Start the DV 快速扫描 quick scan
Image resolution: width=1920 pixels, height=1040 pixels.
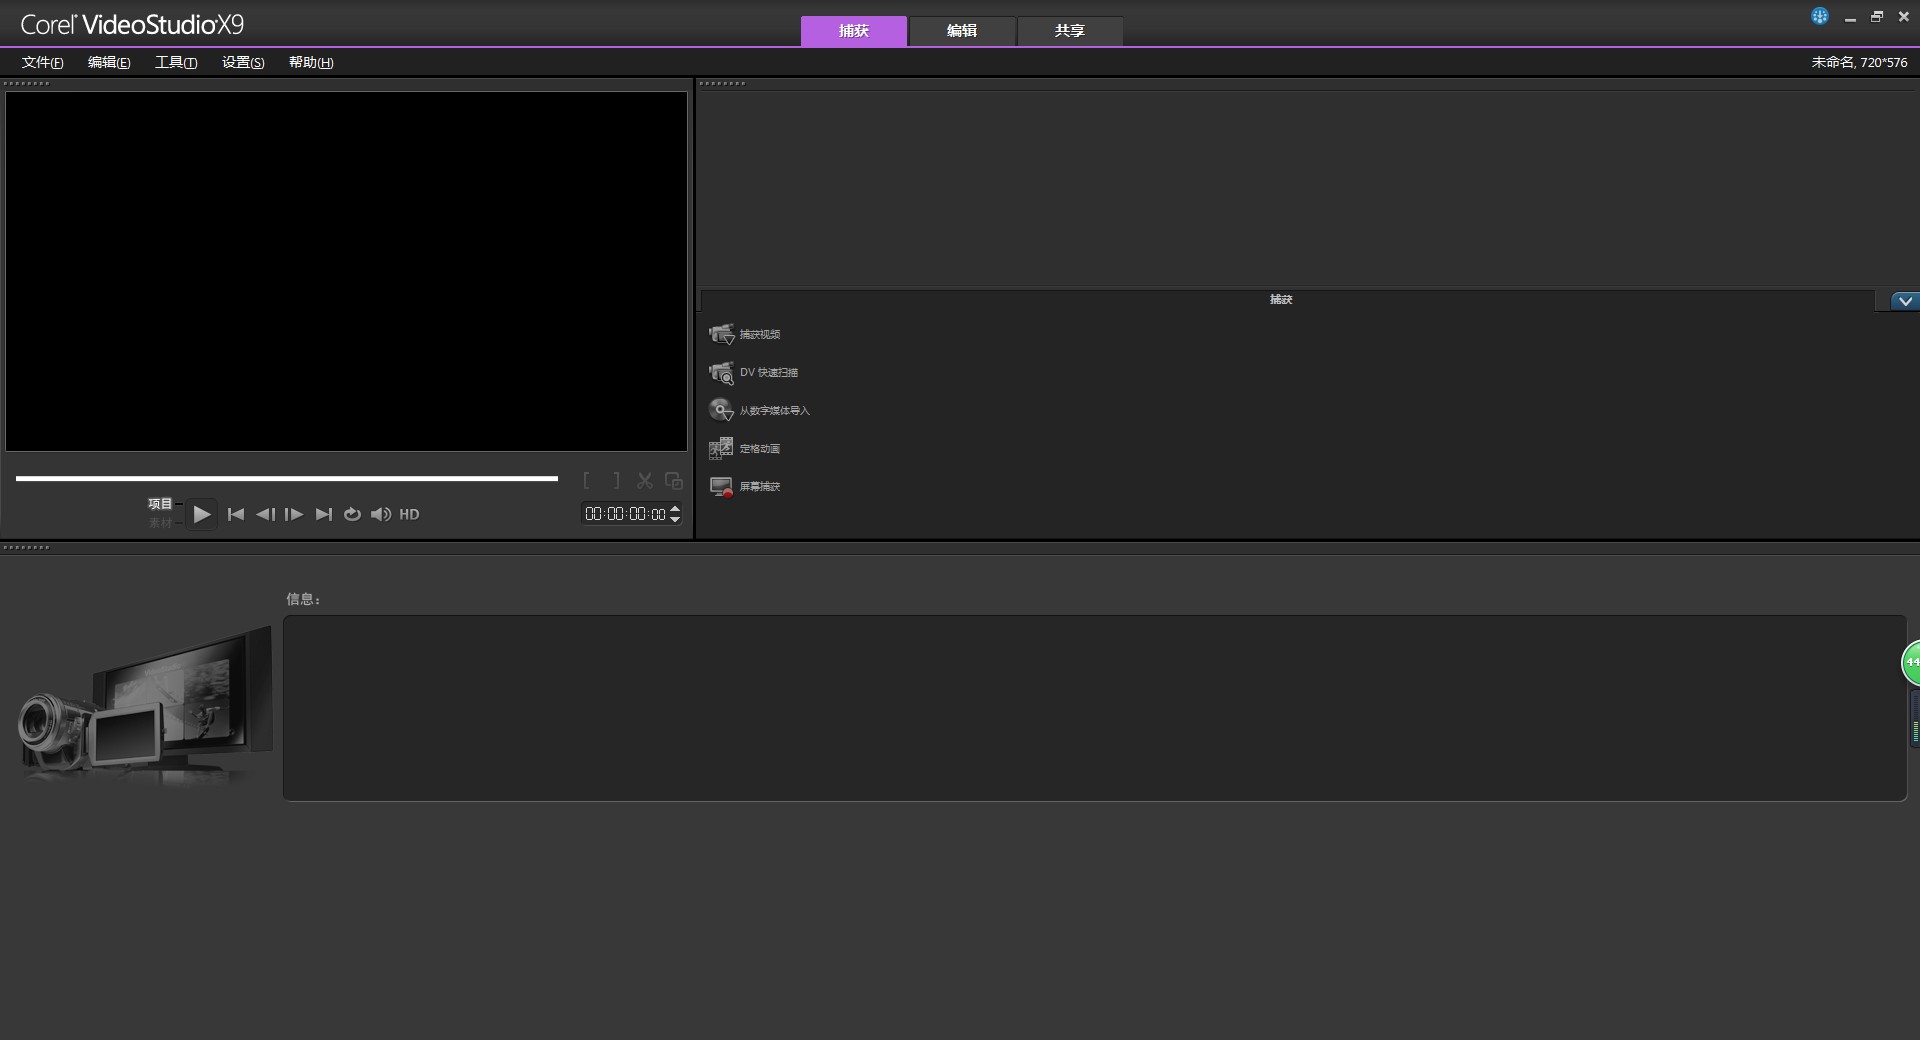point(721,373)
